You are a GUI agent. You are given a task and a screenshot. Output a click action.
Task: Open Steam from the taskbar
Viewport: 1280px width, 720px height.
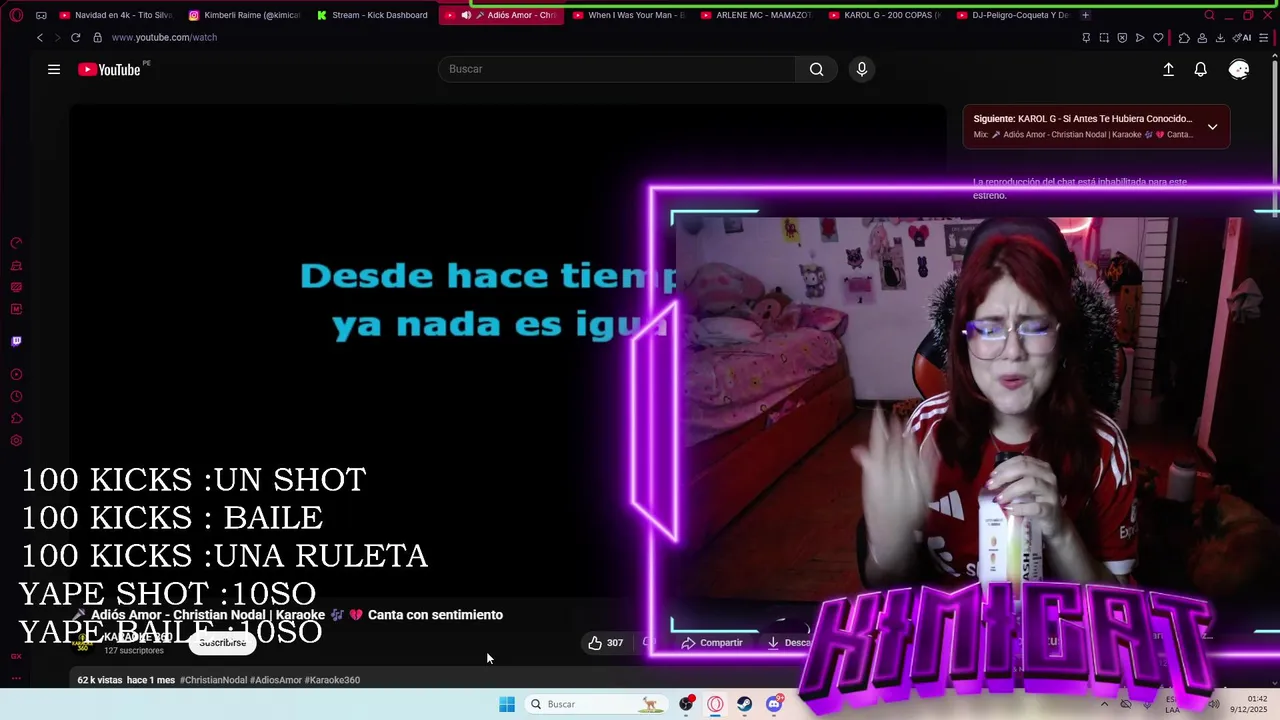745,704
